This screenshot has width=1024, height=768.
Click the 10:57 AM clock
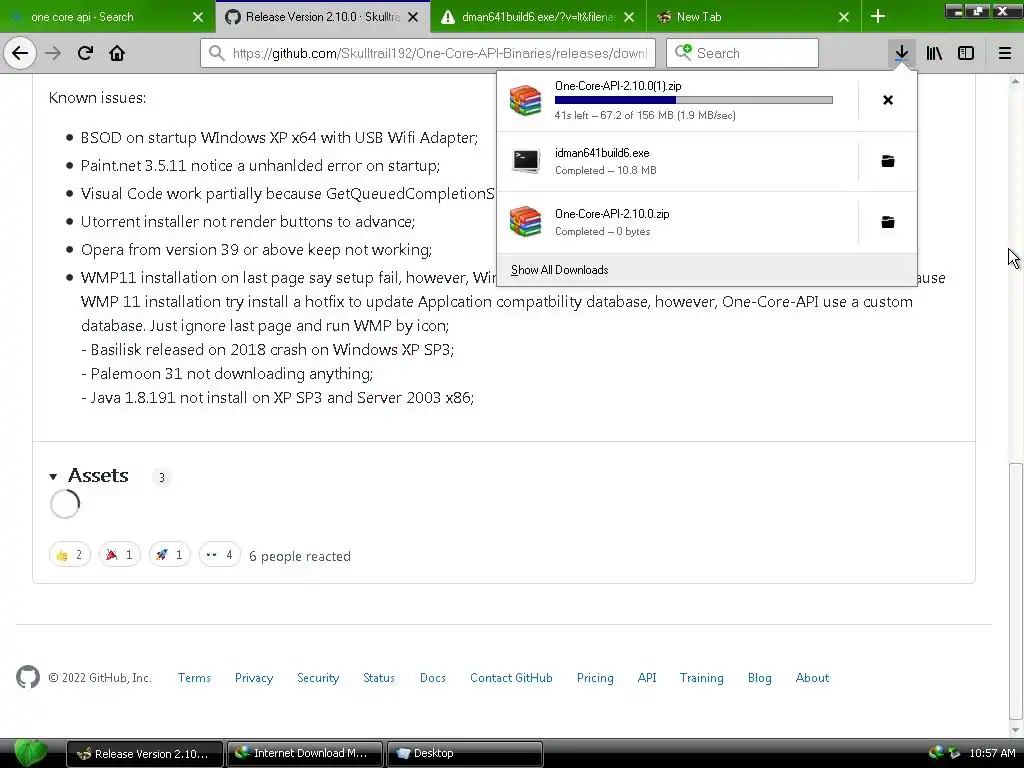[x=992, y=753]
